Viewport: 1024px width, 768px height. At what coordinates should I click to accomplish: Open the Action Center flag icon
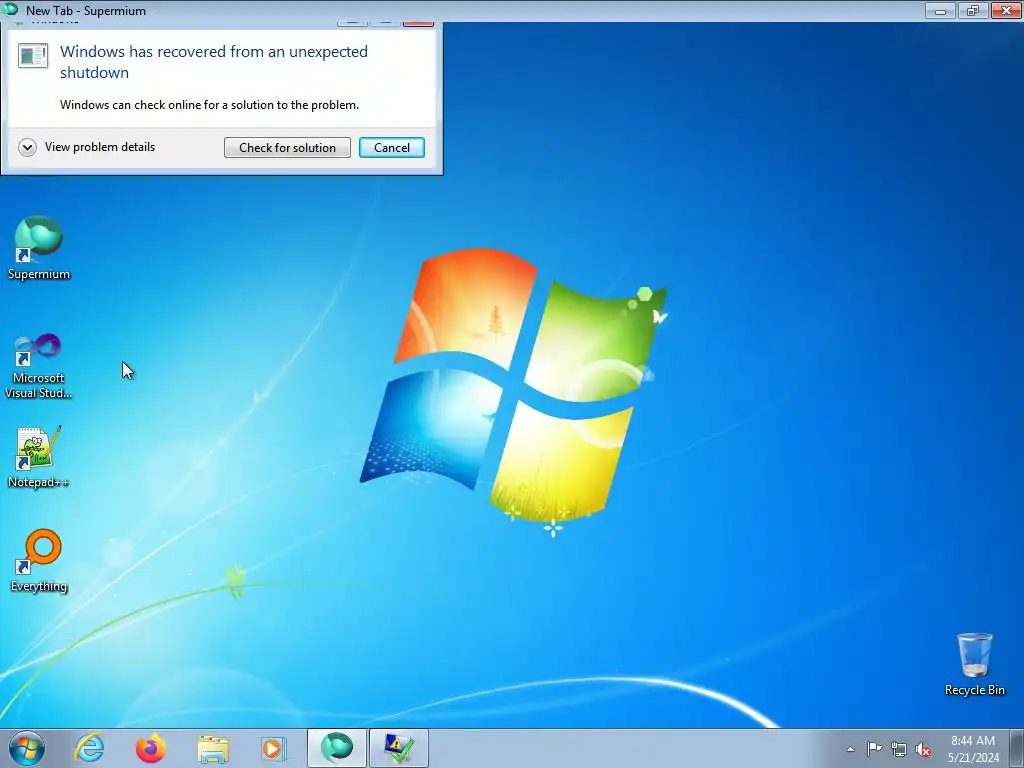click(x=874, y=748)
